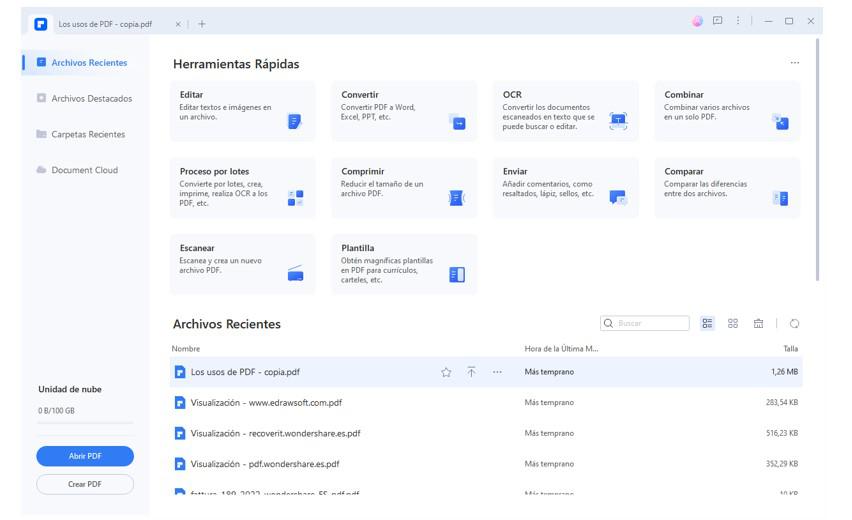This screenshot has height=520, width=852.
Task: Click the upload icon on the first file row
Action: 471,372
